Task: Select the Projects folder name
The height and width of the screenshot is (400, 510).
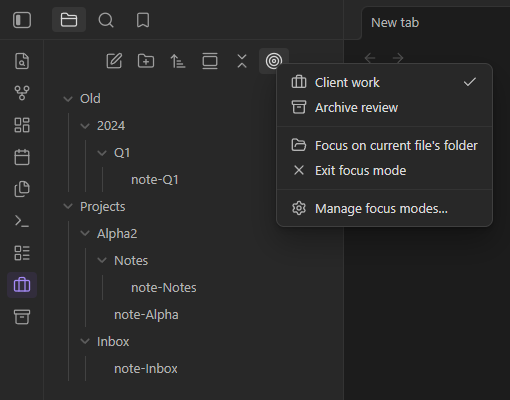Action: [x=103, y=207]
